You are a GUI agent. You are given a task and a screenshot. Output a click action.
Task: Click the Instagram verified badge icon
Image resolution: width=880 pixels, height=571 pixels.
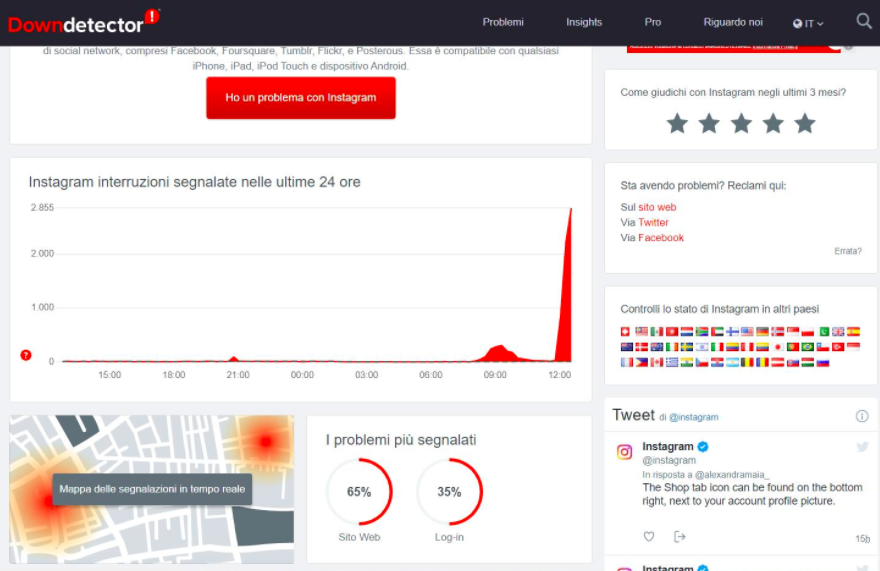point(703,447)
